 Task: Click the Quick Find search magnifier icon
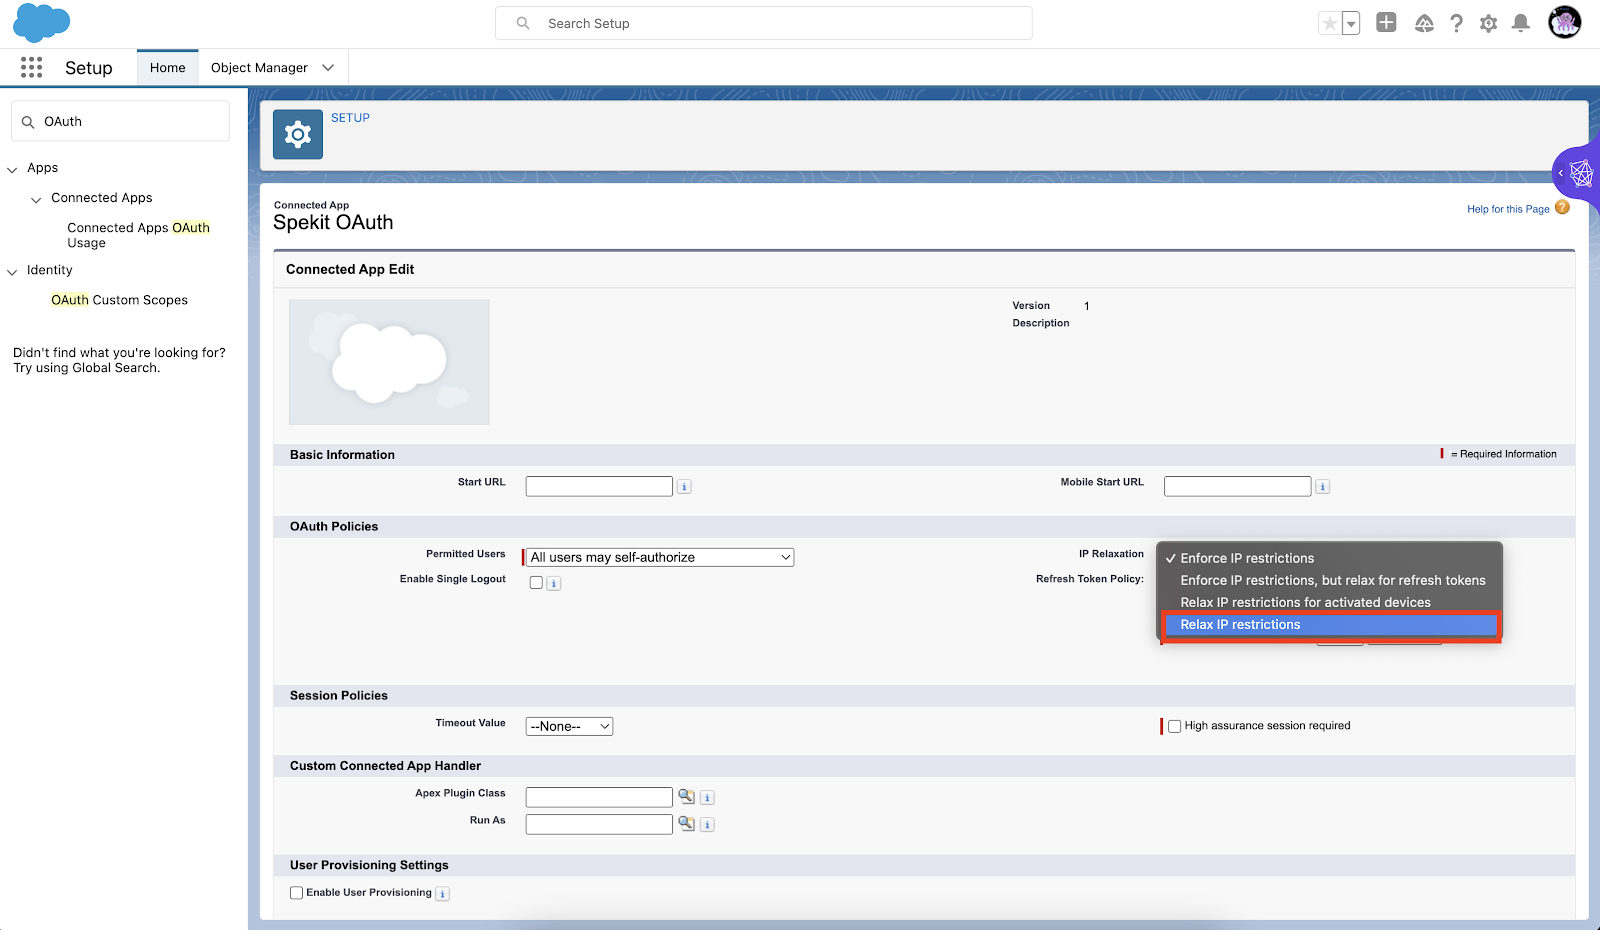point(28,122)
